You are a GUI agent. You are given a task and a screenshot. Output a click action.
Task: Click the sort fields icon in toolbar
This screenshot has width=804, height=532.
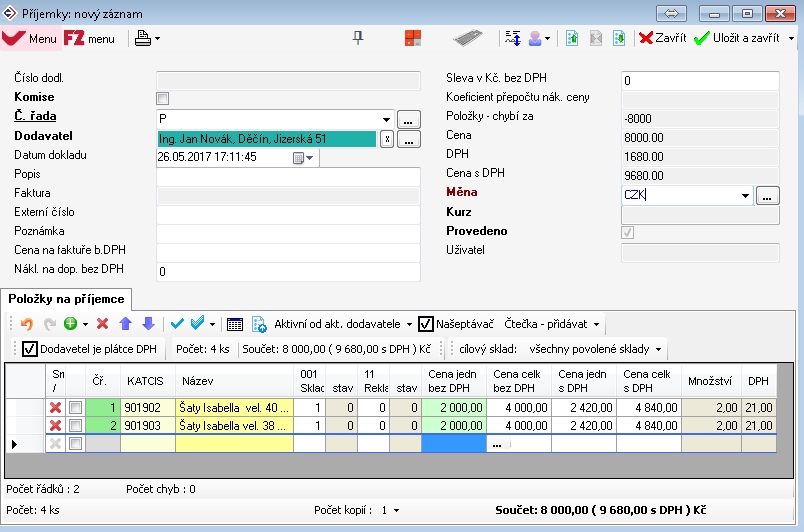tap(513, 38)
